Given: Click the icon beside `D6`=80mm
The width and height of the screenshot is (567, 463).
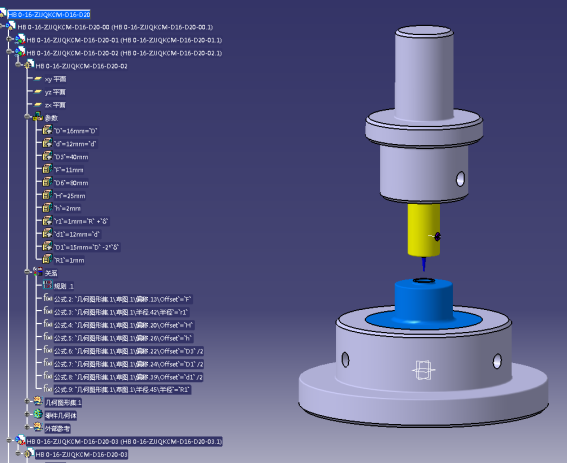Looking at the screenshot, I should click(47, 182).
